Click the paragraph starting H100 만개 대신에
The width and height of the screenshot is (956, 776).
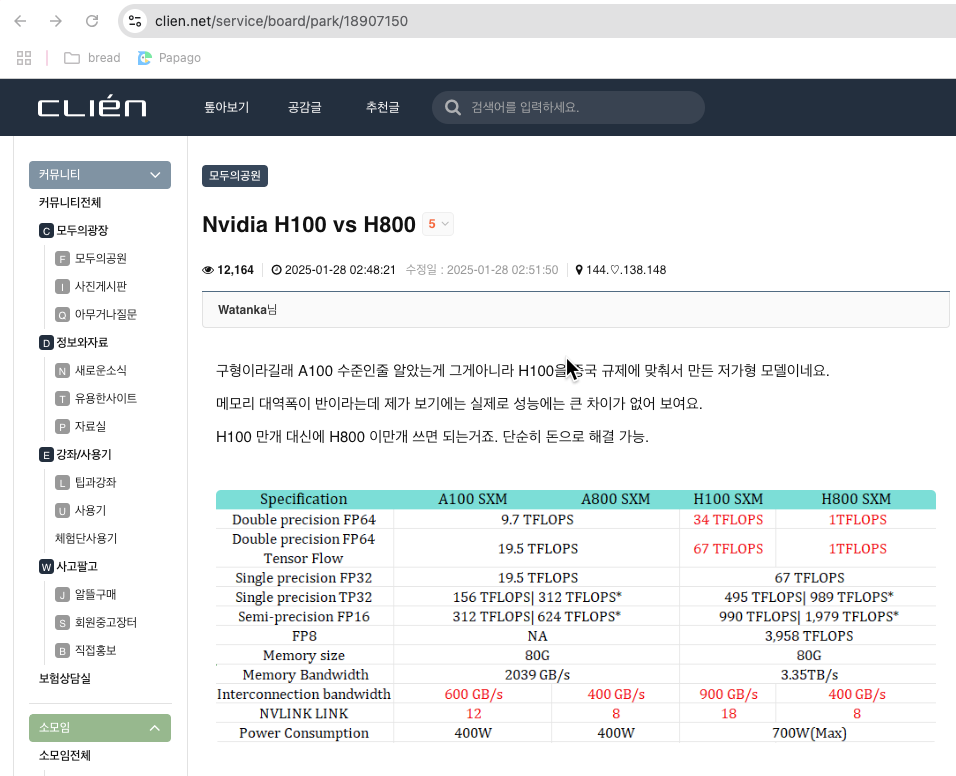432,436
